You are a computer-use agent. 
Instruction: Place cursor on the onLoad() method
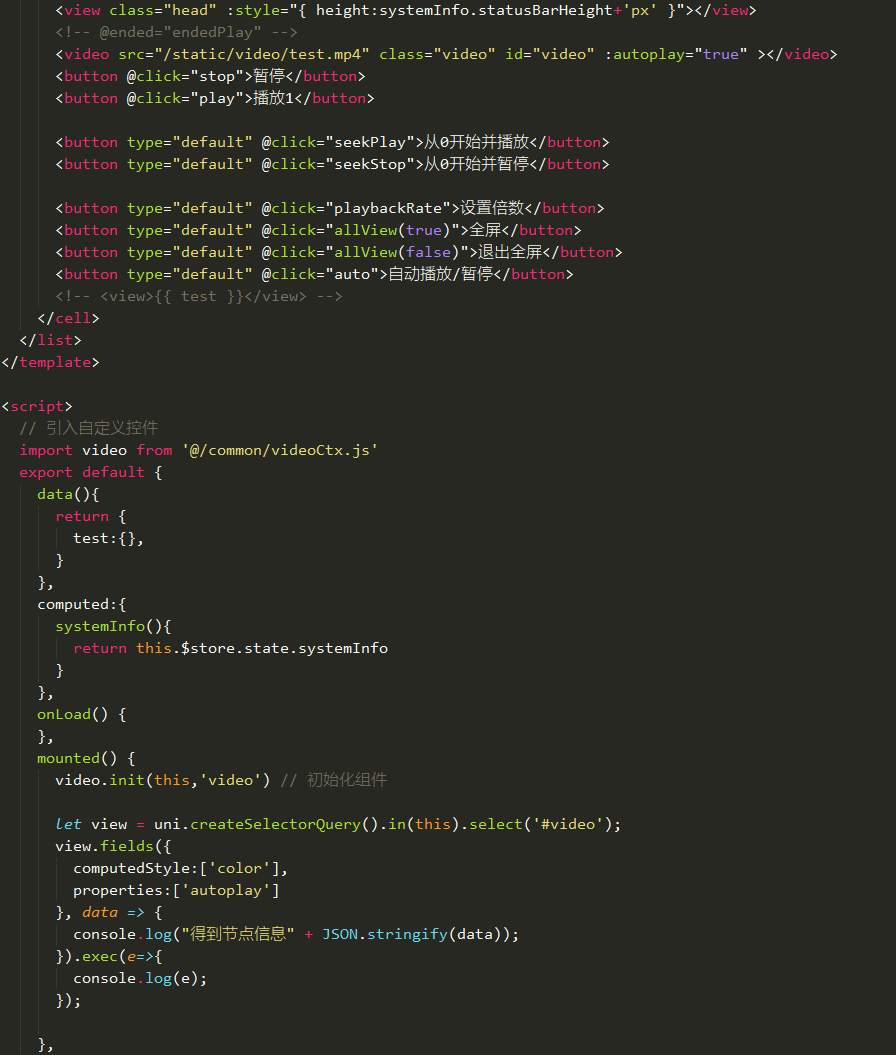click(72, 714)
